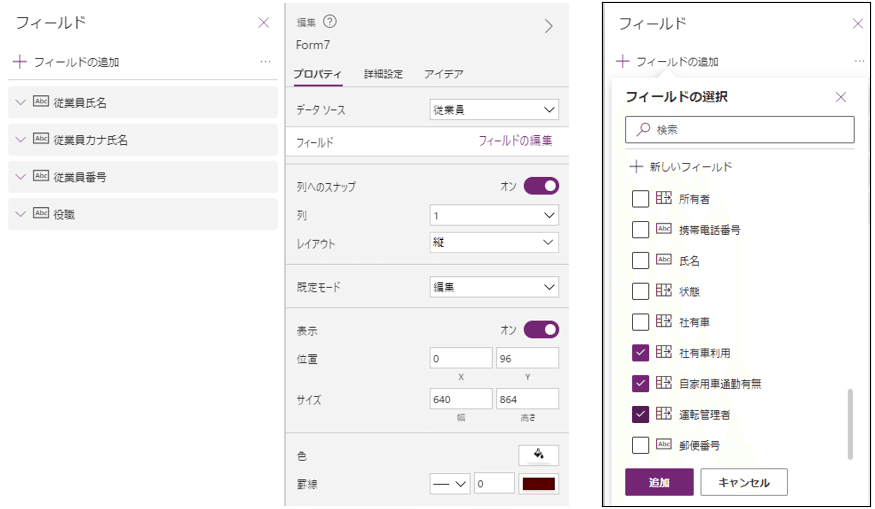Click the plus icon for 新しいフィールド
Screen dimensions: 875x509
(635, 167)
